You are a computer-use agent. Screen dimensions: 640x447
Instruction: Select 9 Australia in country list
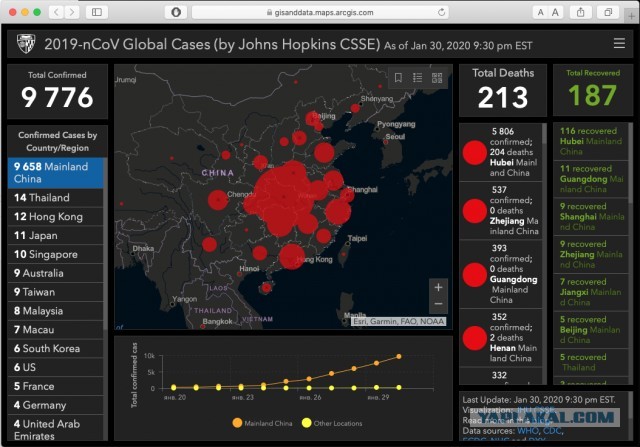(x=56, y=273)
